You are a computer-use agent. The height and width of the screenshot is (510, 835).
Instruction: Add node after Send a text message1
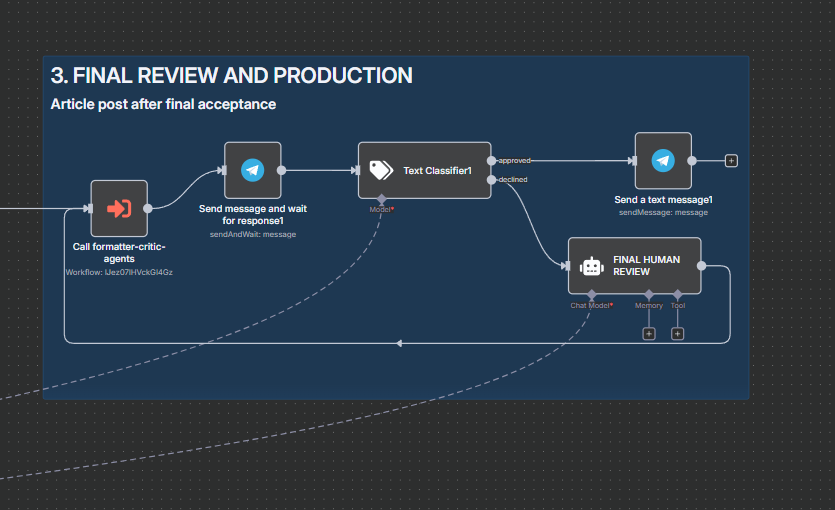click(731, 160)
